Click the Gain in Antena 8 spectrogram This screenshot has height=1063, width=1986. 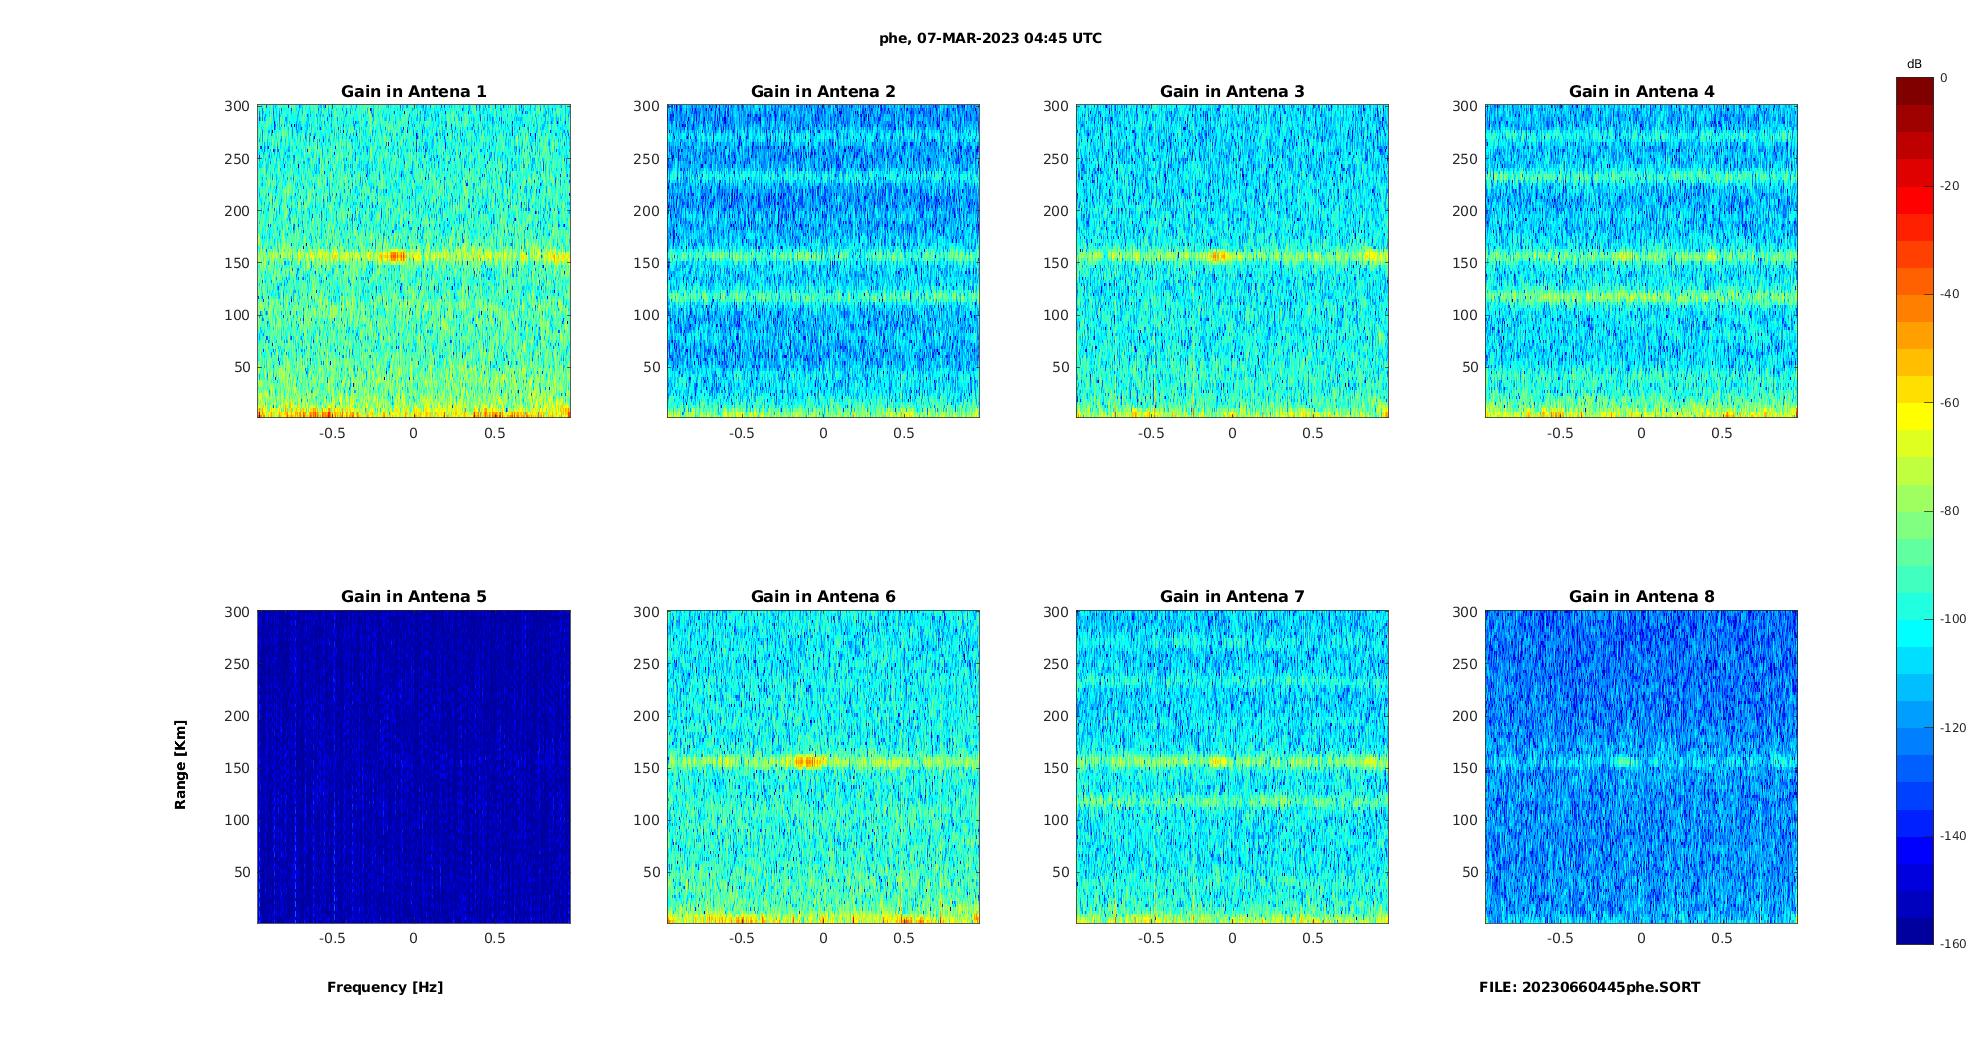tap(1641, 766)
